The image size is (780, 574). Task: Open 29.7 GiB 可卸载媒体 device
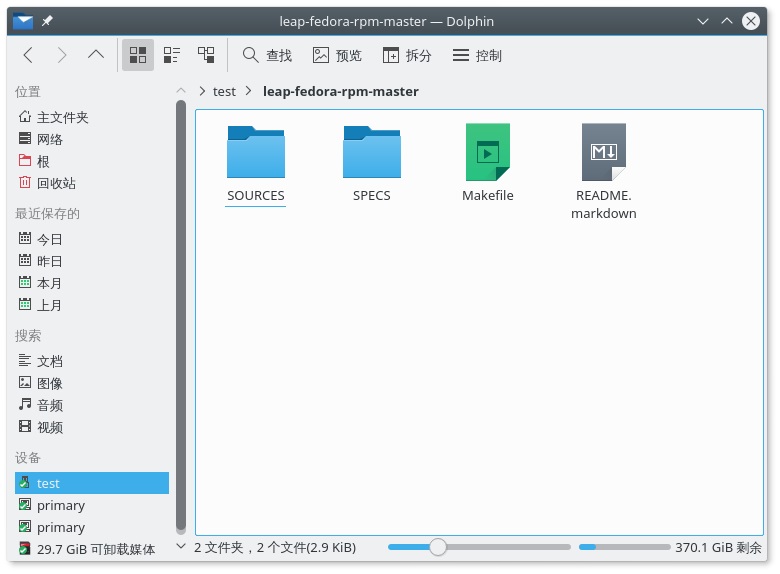(92, 549)
